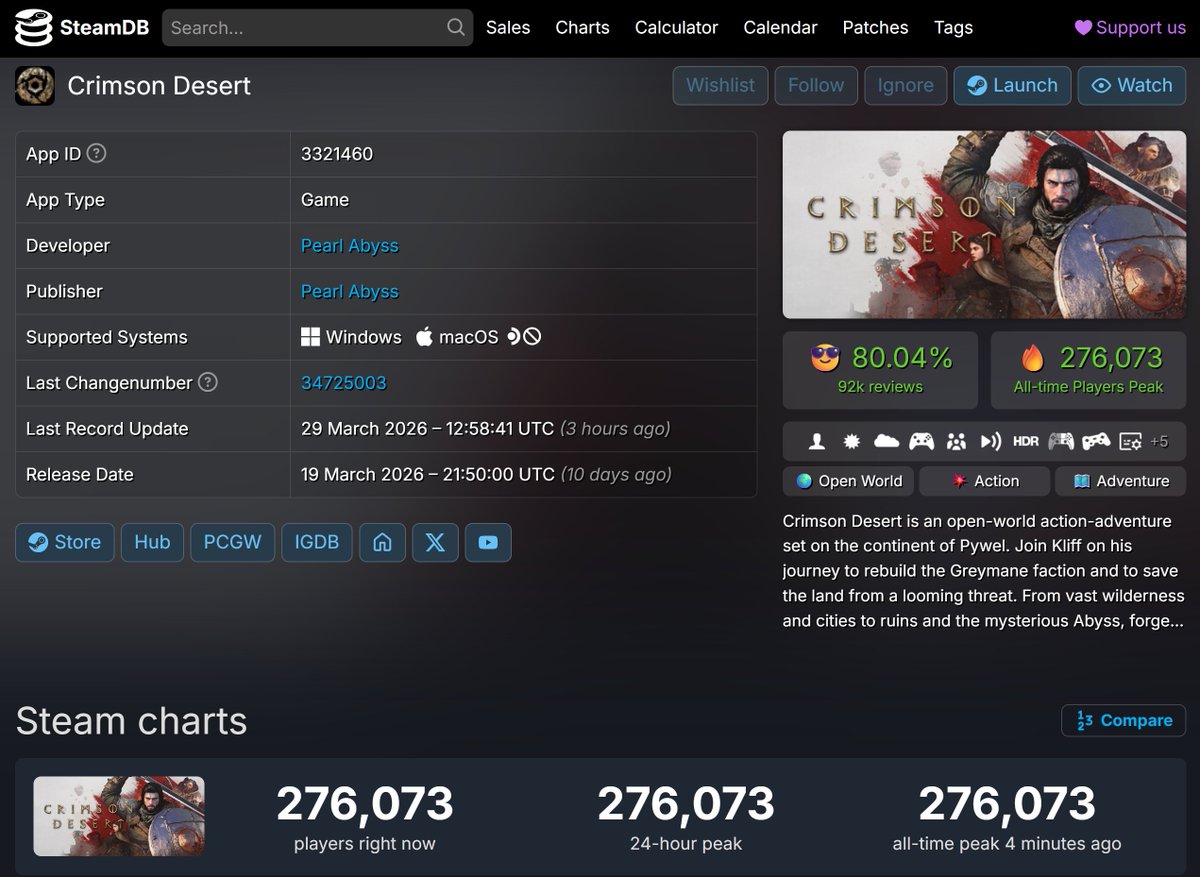Open the community Hub
1200x877 pixels.
tap(152, 542)
